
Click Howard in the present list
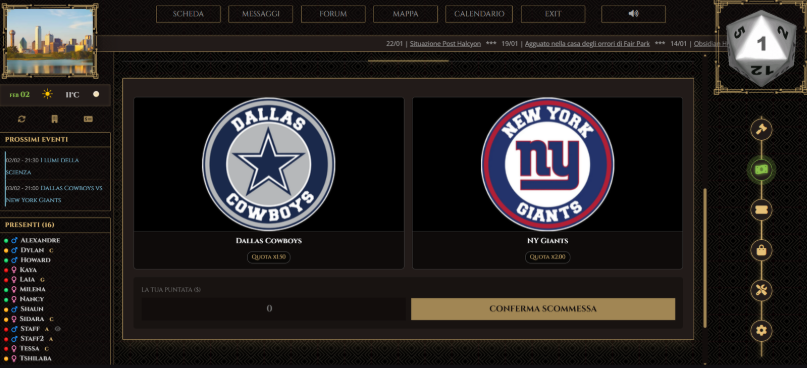tap(35, 260)
